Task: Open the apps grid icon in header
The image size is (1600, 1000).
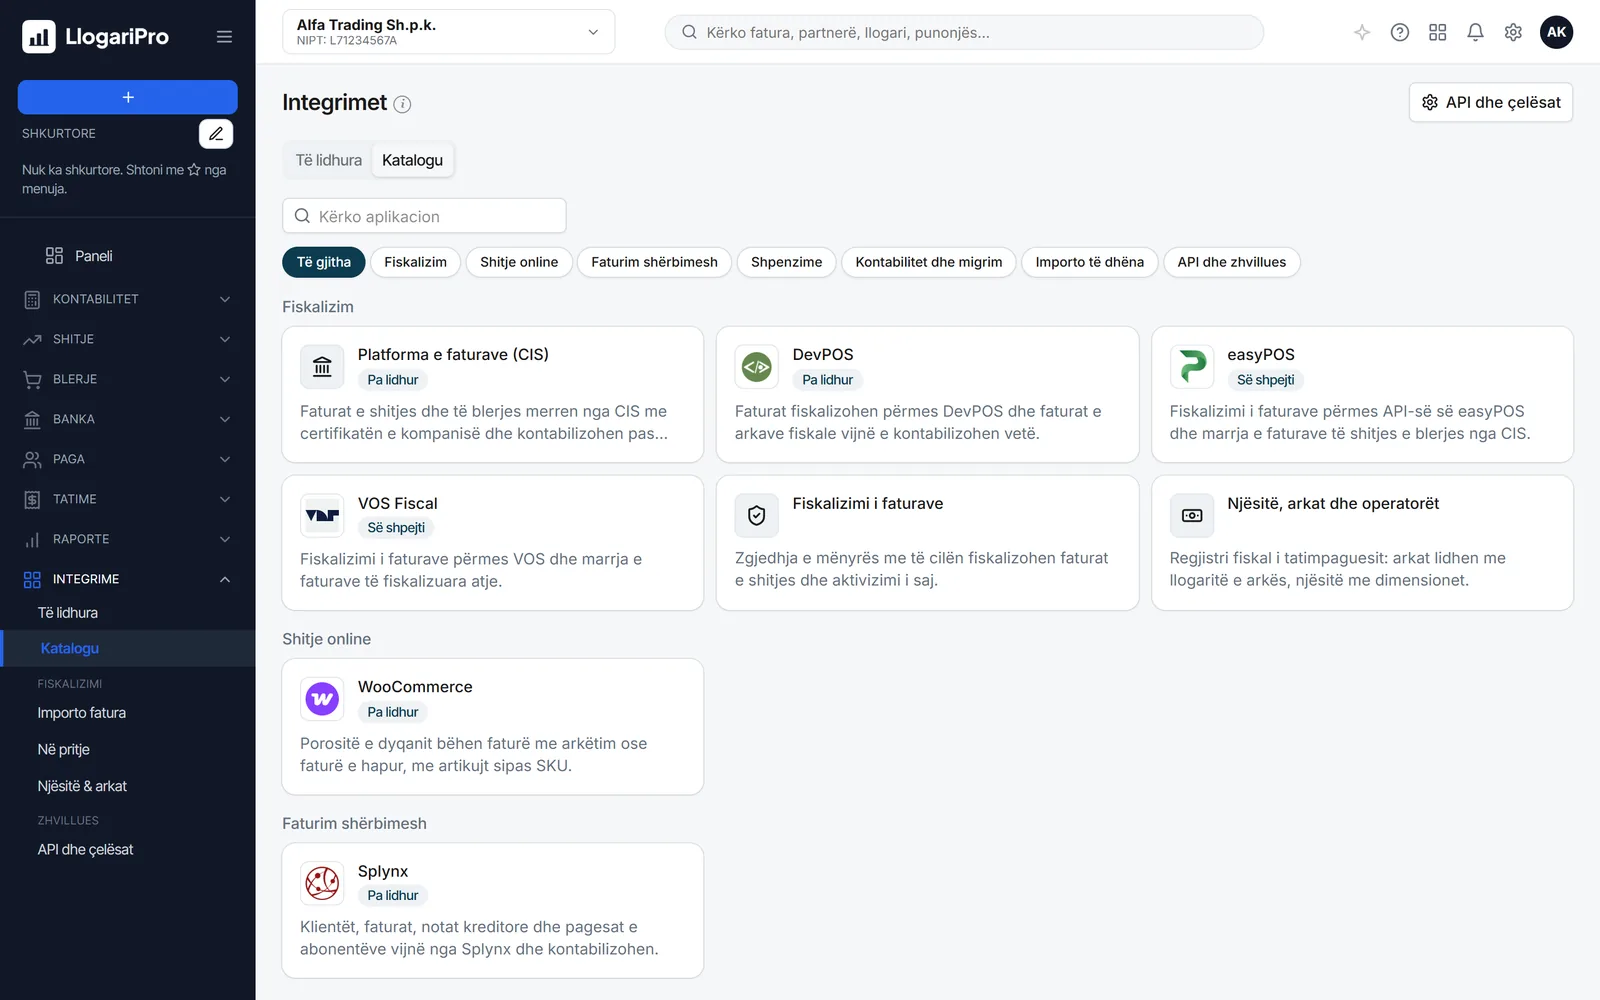Action: tap(1438, 32)
